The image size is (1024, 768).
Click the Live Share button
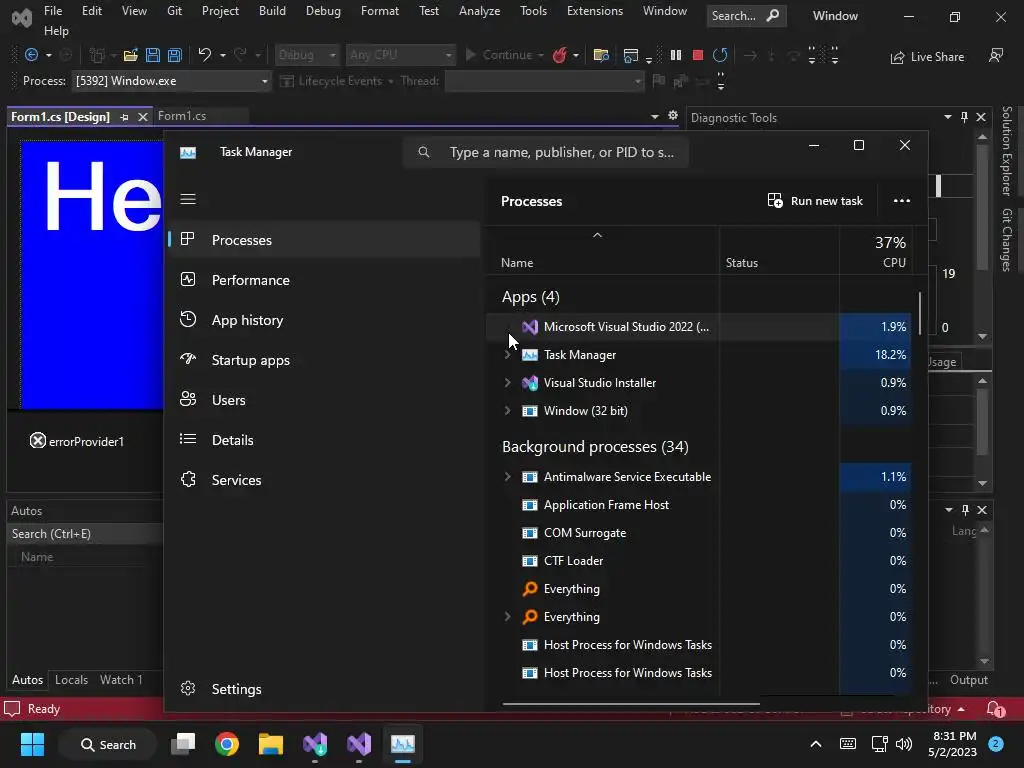click(x=927, y=57)
